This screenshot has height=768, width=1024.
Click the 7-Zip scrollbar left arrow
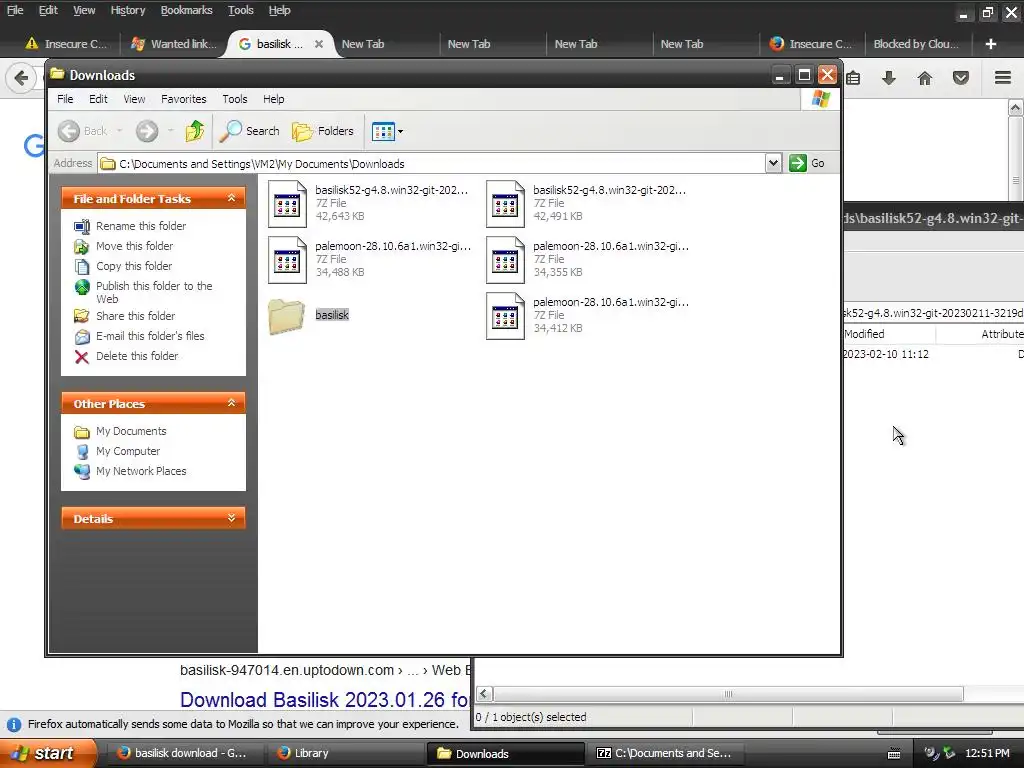coord(484,694)
